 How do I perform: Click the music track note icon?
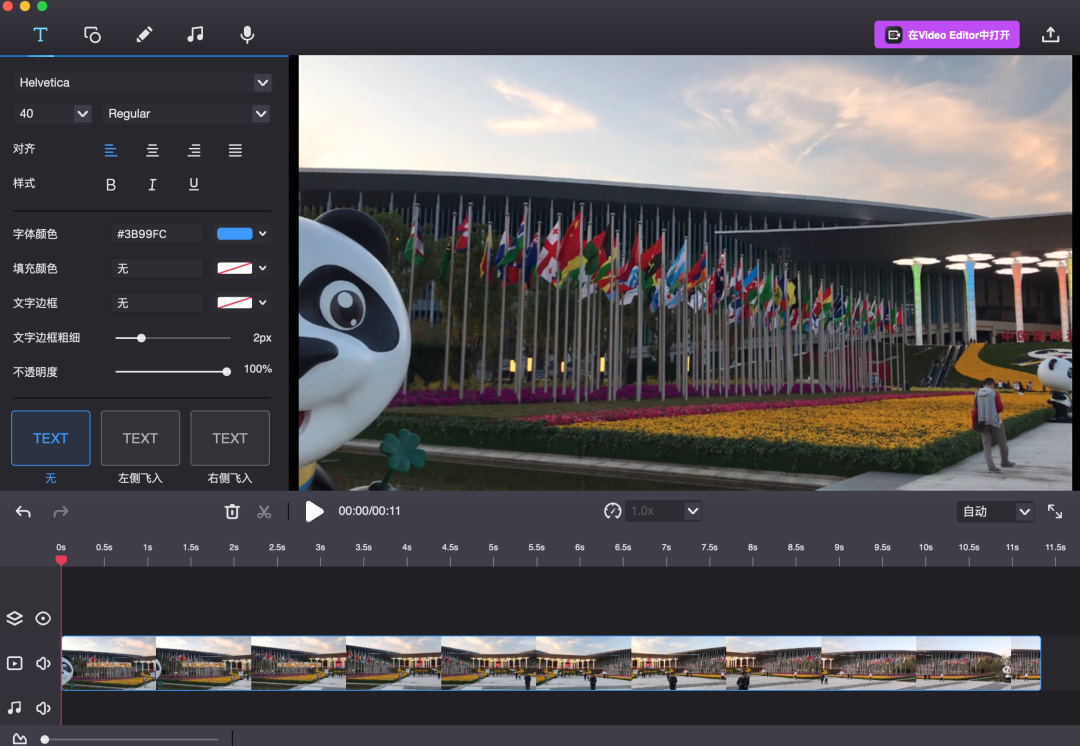click(14, 708)
